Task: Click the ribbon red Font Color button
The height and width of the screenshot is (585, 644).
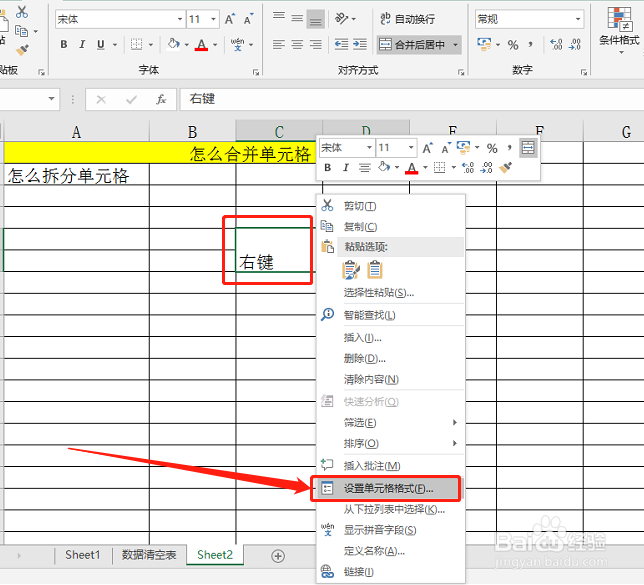Action: pos(201,44)
